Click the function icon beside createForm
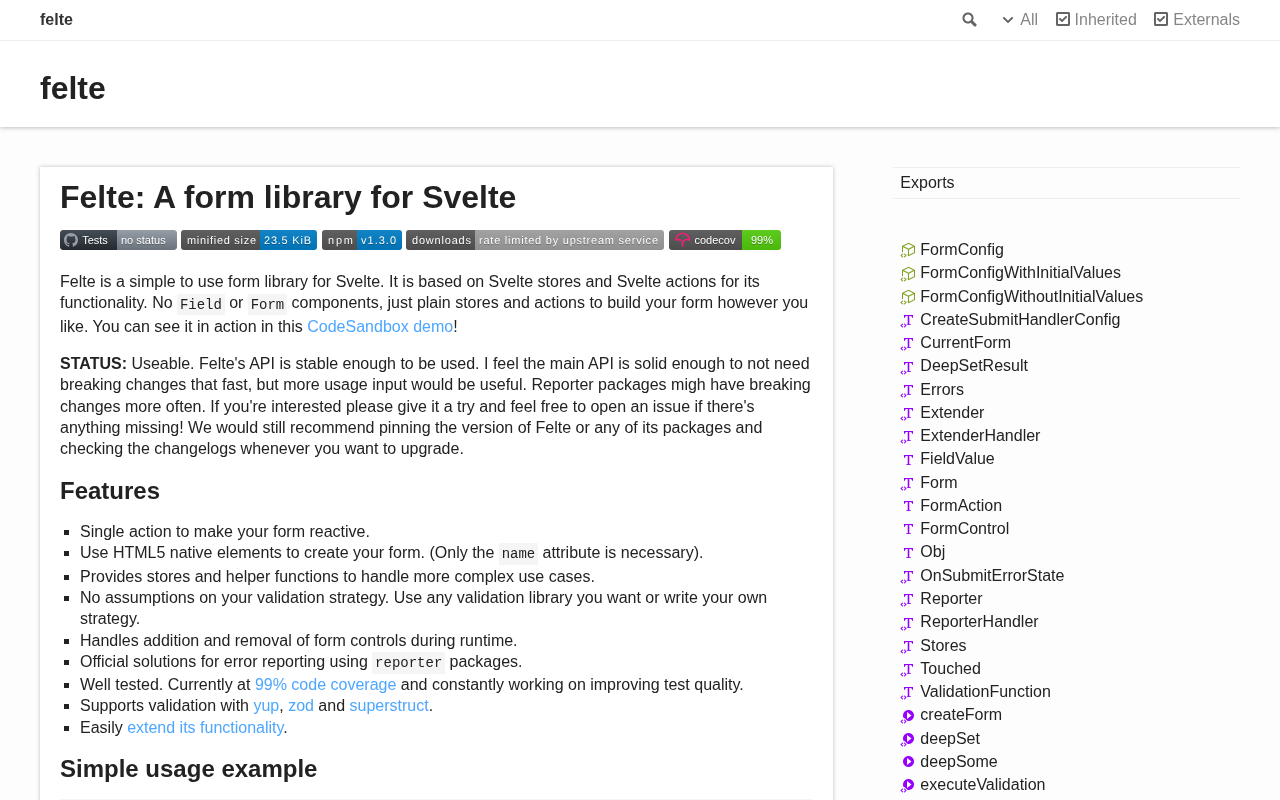The image size is (1280, 800). coord(908,716)
